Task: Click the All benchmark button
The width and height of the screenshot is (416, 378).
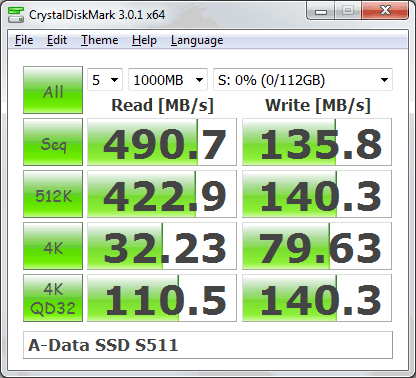Action: pos(53,90)
